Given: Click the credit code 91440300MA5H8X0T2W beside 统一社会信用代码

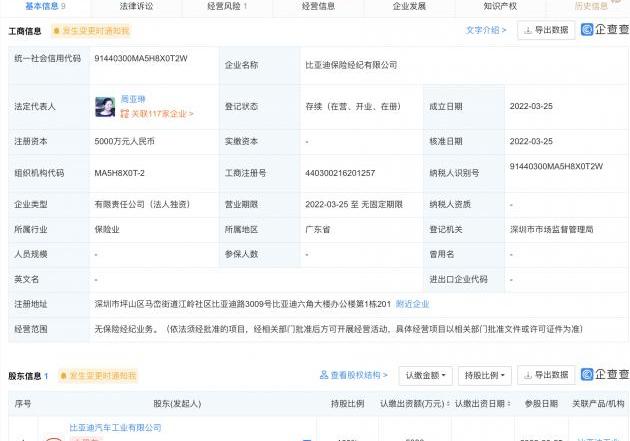Looking at the screenshot, I should [141, 59].
